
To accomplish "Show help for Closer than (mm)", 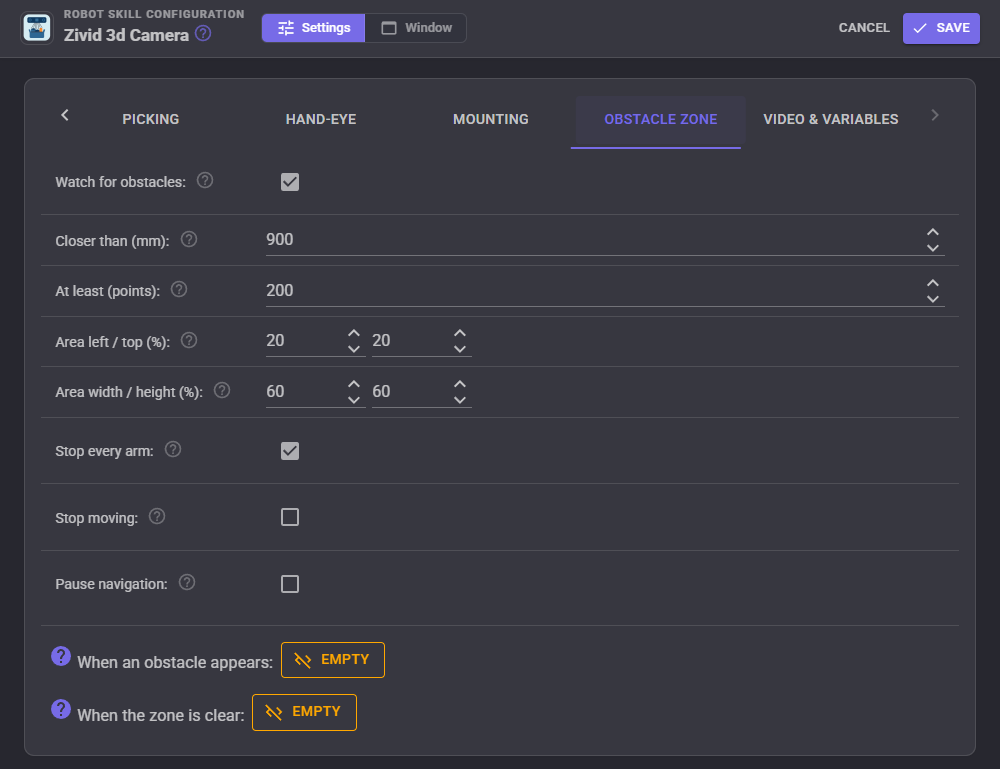I will [x=189, y=239].
